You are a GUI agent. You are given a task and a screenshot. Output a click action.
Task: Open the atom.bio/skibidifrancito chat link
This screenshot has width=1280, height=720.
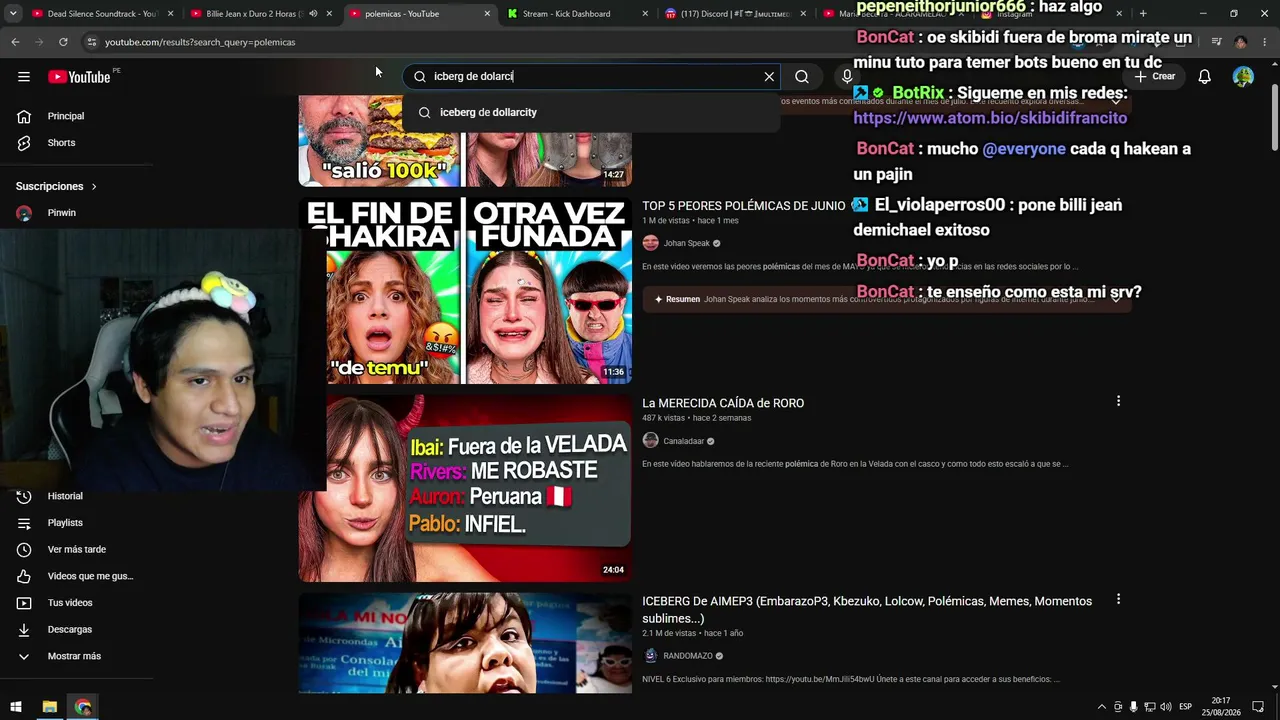tap(990, 118)
